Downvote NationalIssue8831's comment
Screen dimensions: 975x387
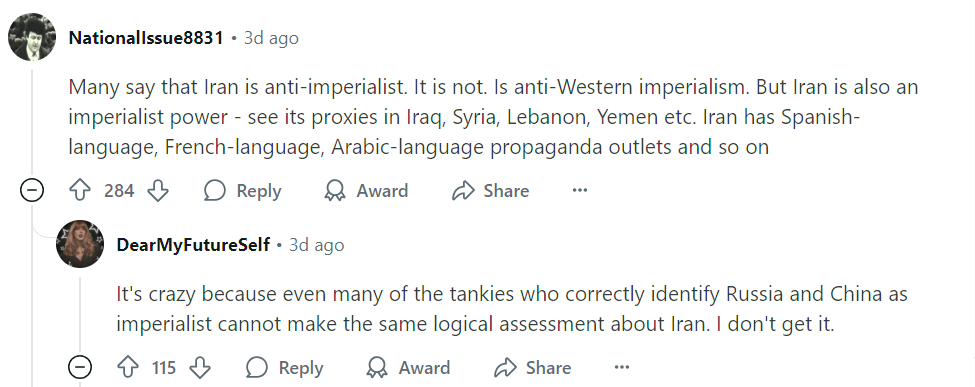click(x=158, y=190)
